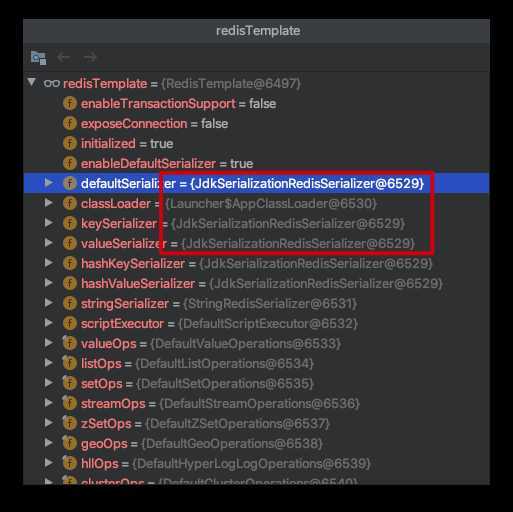Click the back arrow in toolbar
The image size is (513, 512).
[x=64, y=57]
